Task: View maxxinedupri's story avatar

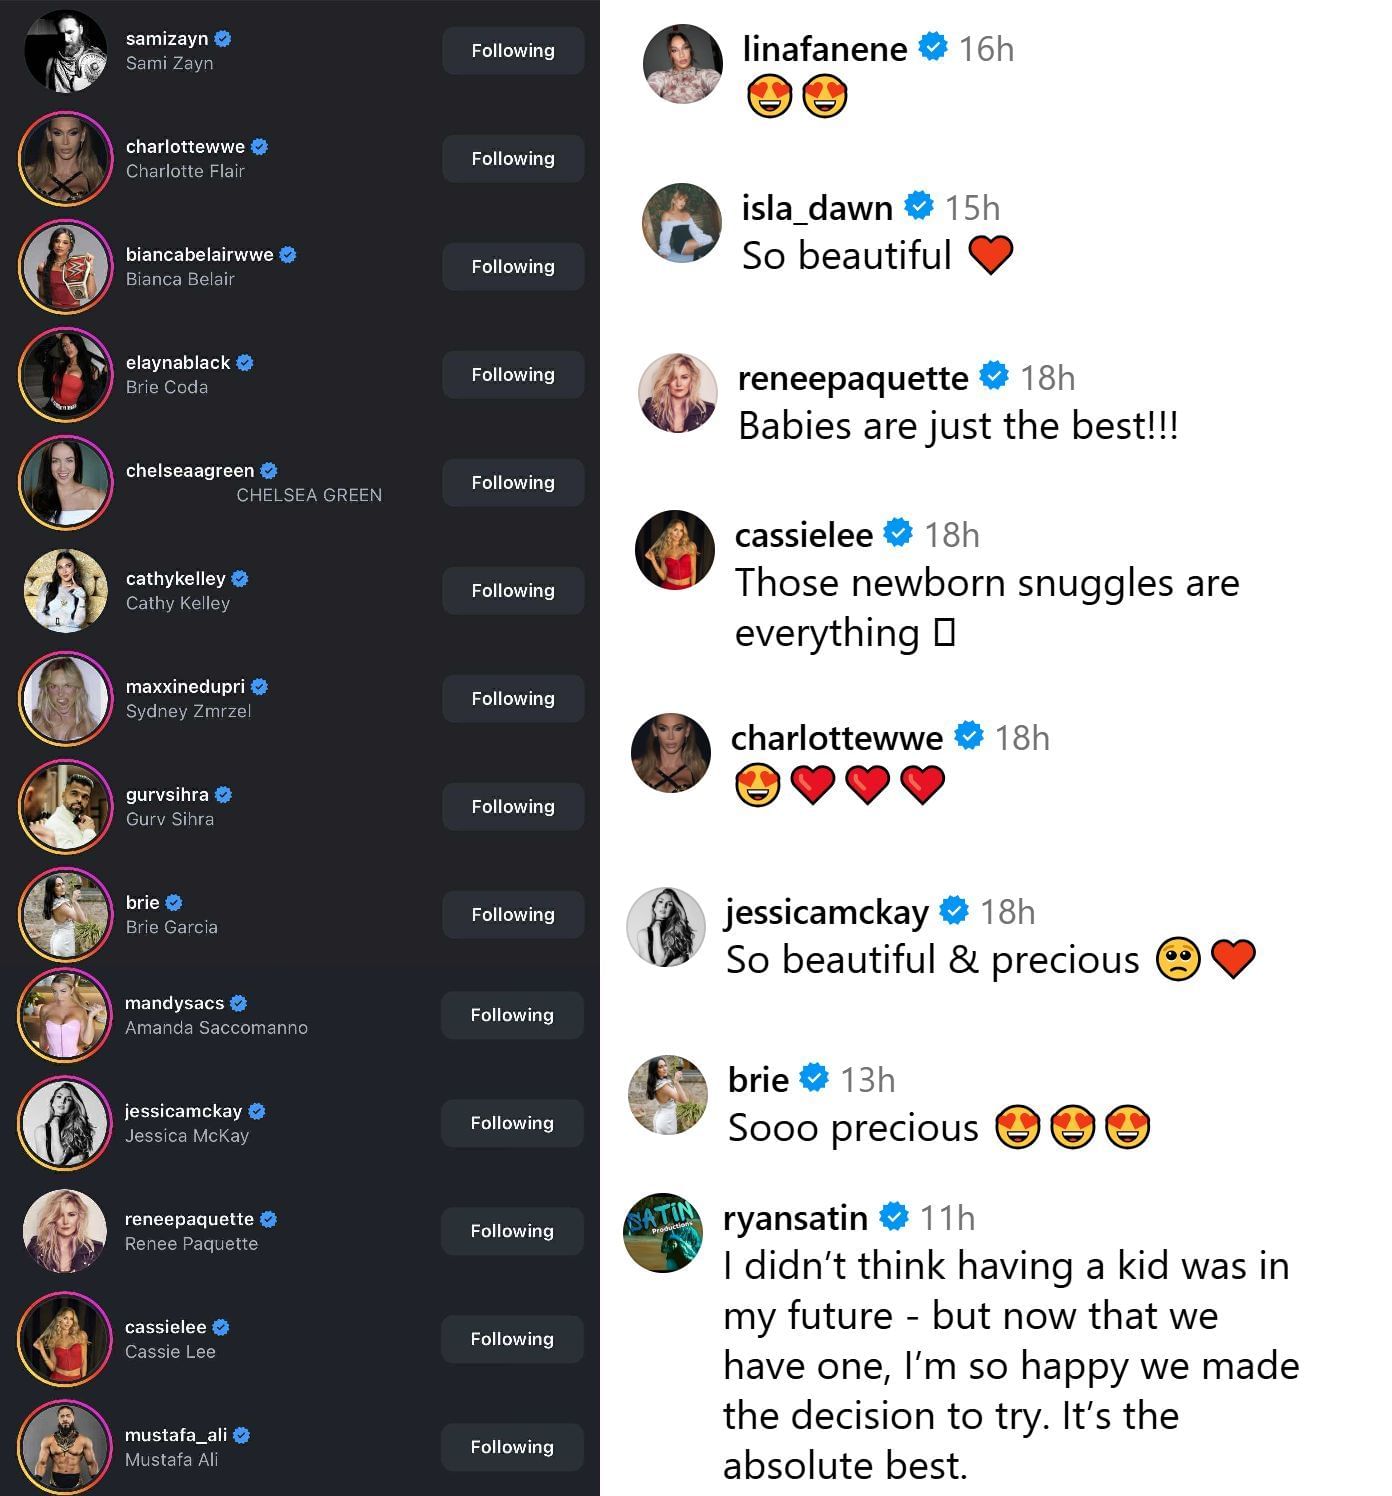Action: click(66, 699)
